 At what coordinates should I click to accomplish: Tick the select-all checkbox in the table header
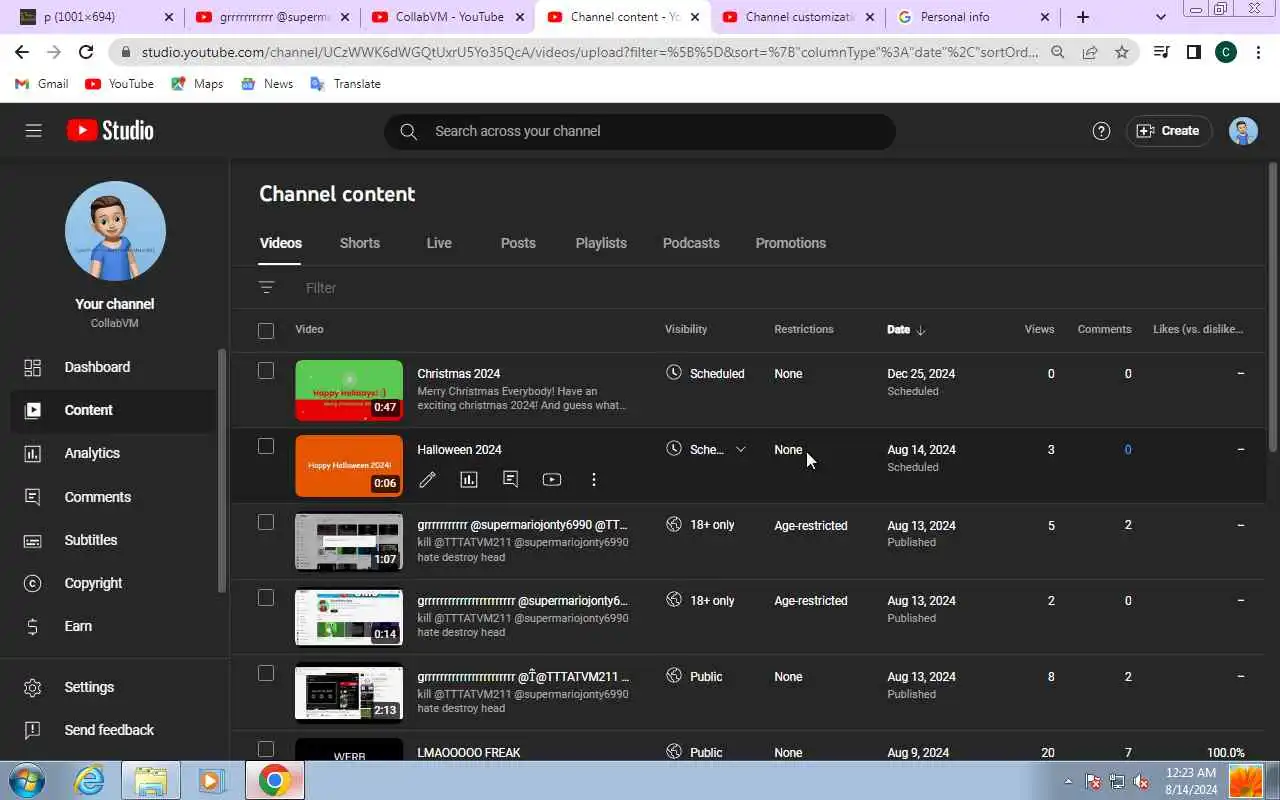(x=266, y=330)
